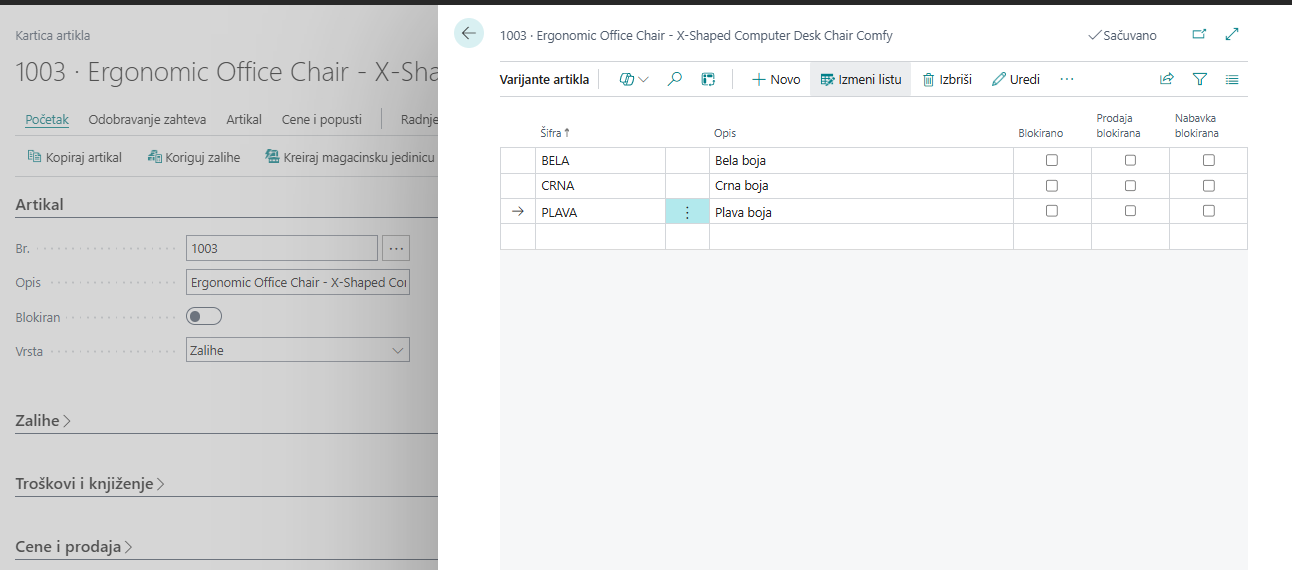Click the list view layout icon
The height and width of the screenshot is (570, 1292).
[x=1232, y=79]
